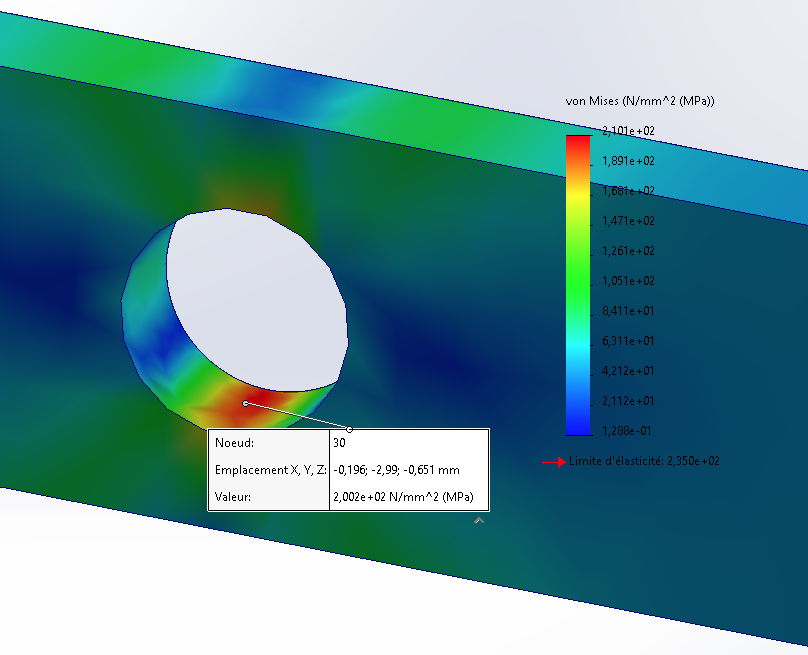Click the legend value 6,311e+01

[628, 341]
